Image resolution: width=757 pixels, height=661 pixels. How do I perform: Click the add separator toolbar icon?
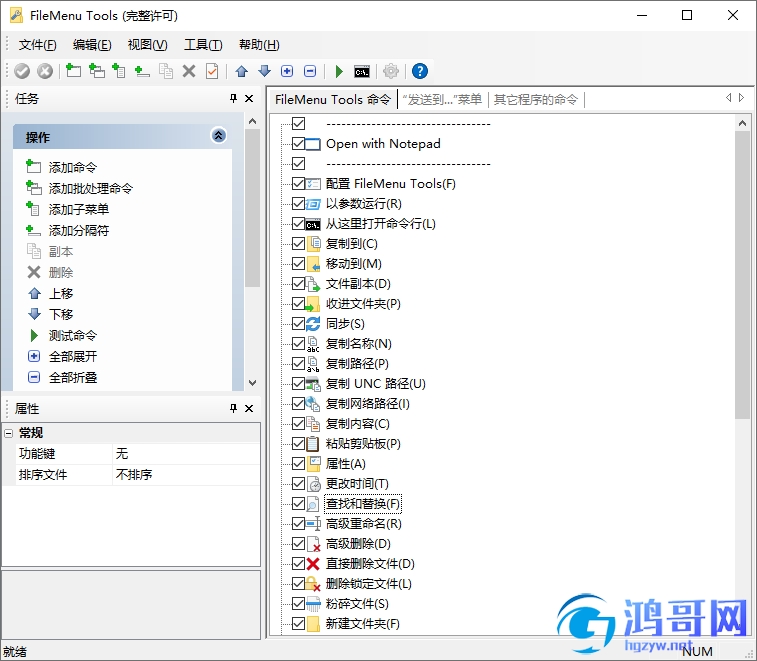click(142, 71)
